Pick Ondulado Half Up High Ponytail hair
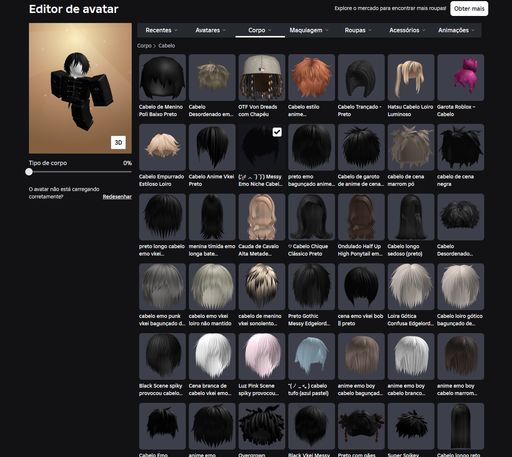 (x=361, y=217)
